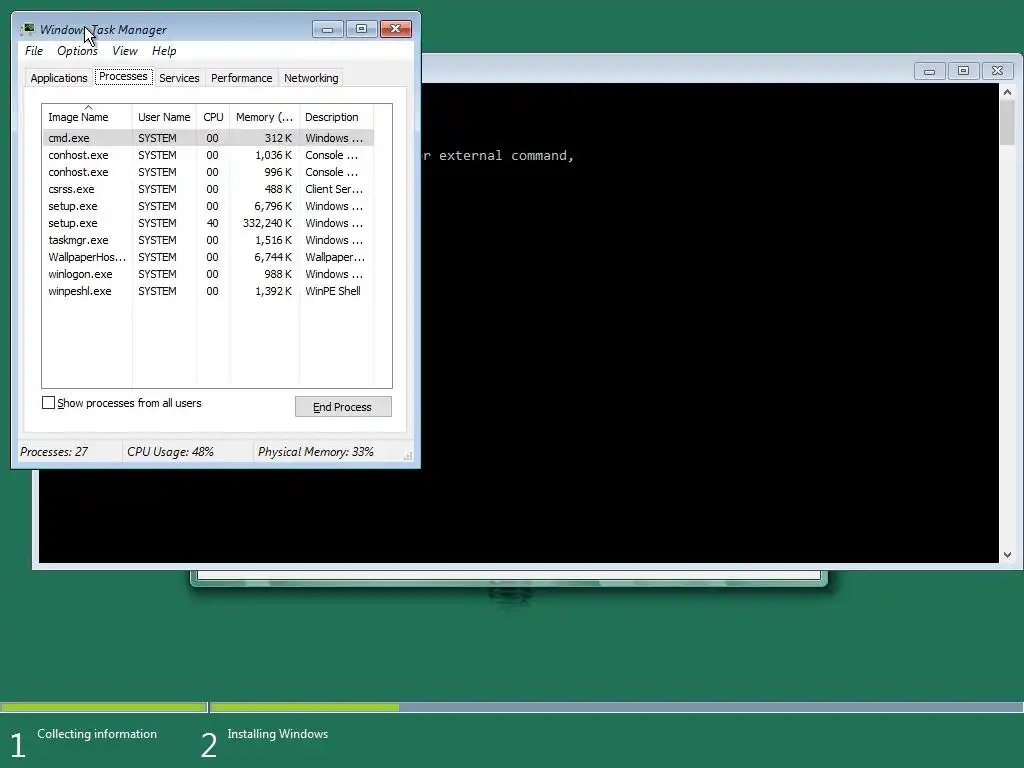Click console scrollbar up arrow
The height and width of the screenshot is (768, 1024).
[1007, 92]
